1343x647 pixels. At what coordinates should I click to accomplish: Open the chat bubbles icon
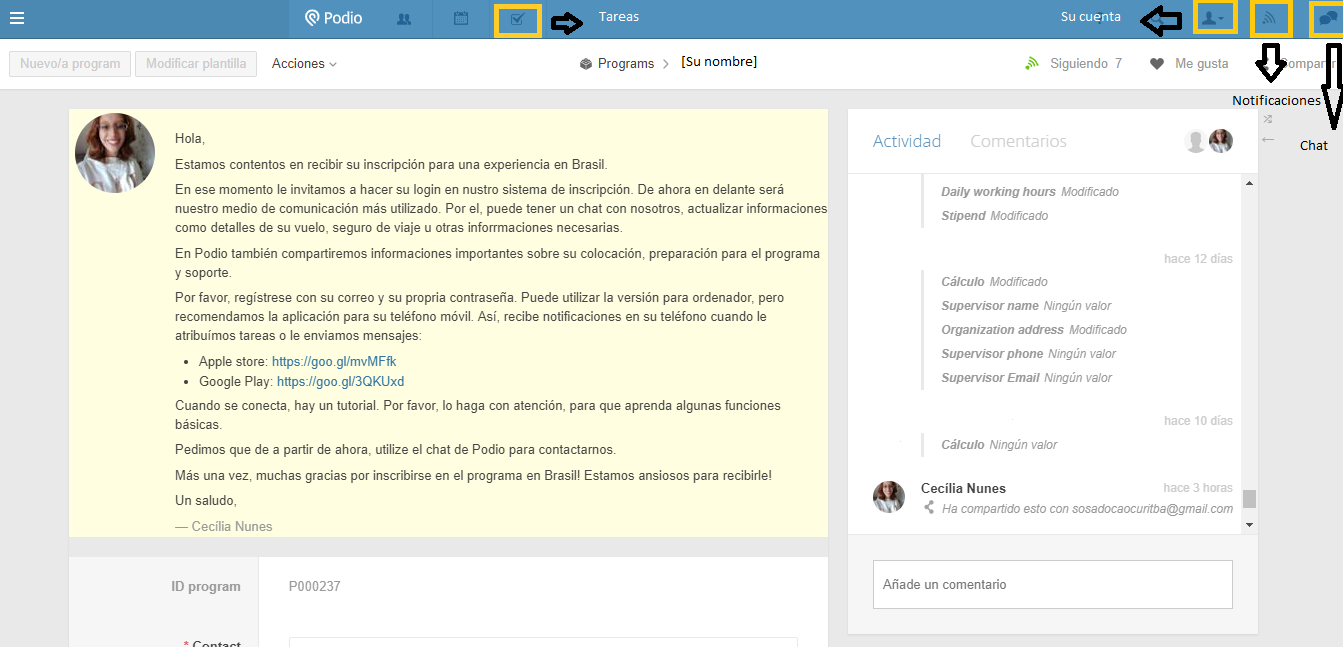(1327, 18)
